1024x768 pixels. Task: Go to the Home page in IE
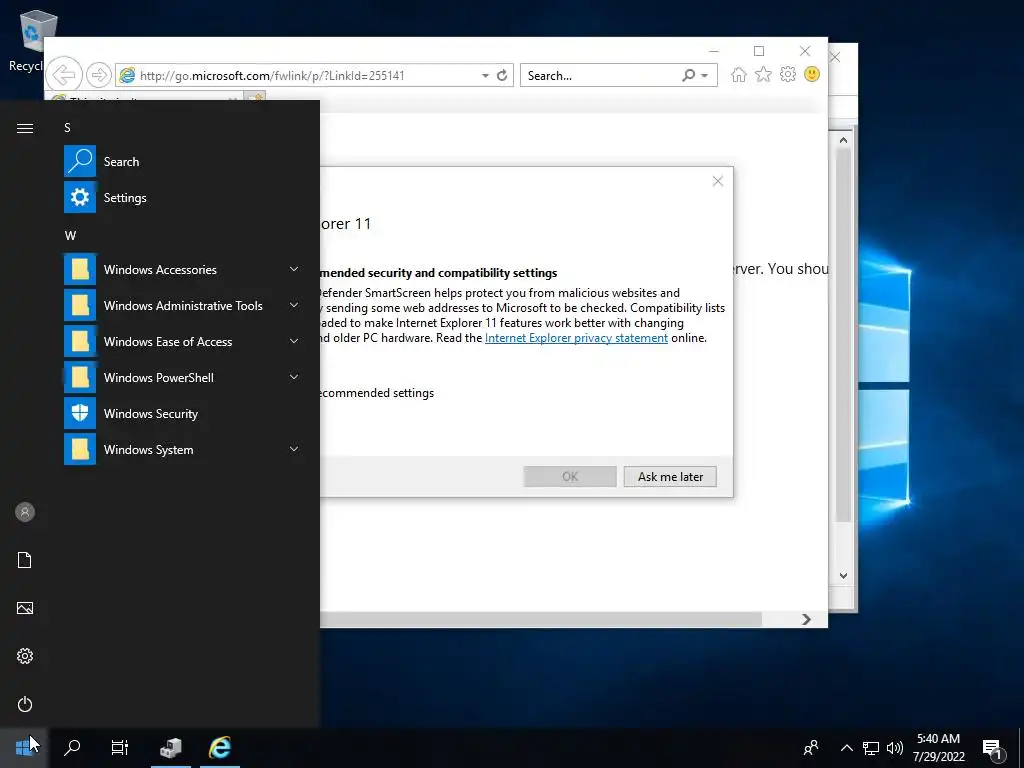click(739, 74)
